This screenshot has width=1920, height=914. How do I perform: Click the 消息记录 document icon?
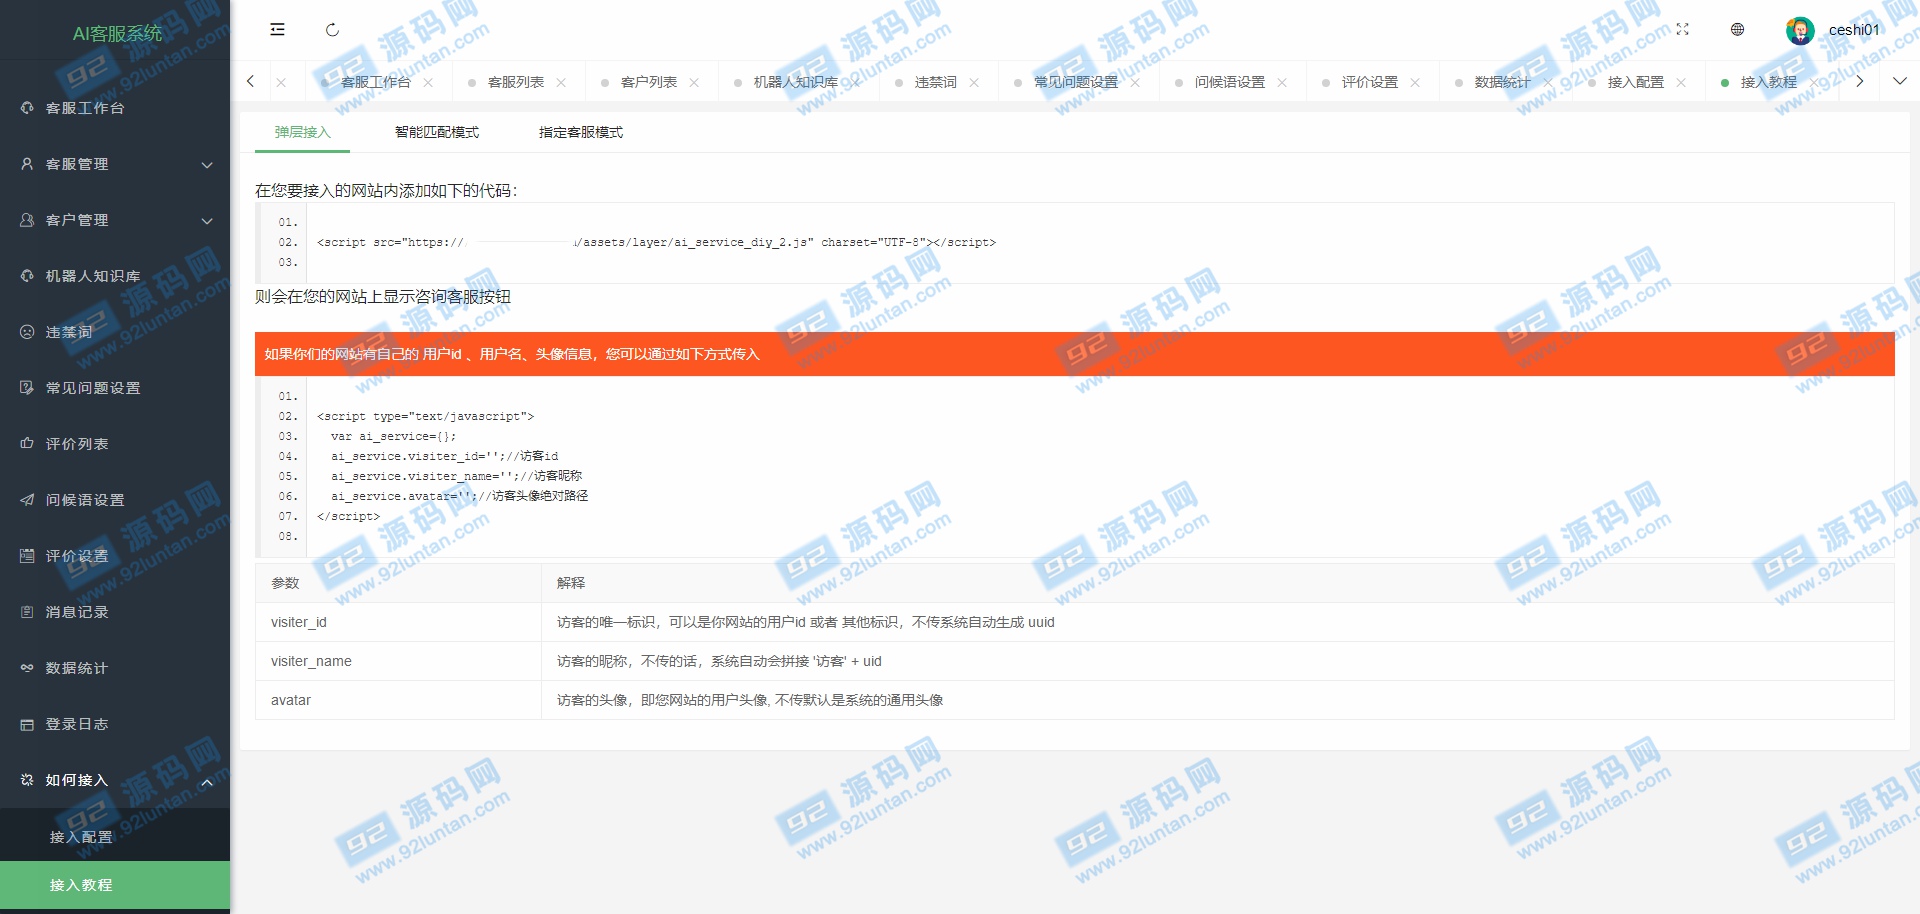[x=27, y=612]
